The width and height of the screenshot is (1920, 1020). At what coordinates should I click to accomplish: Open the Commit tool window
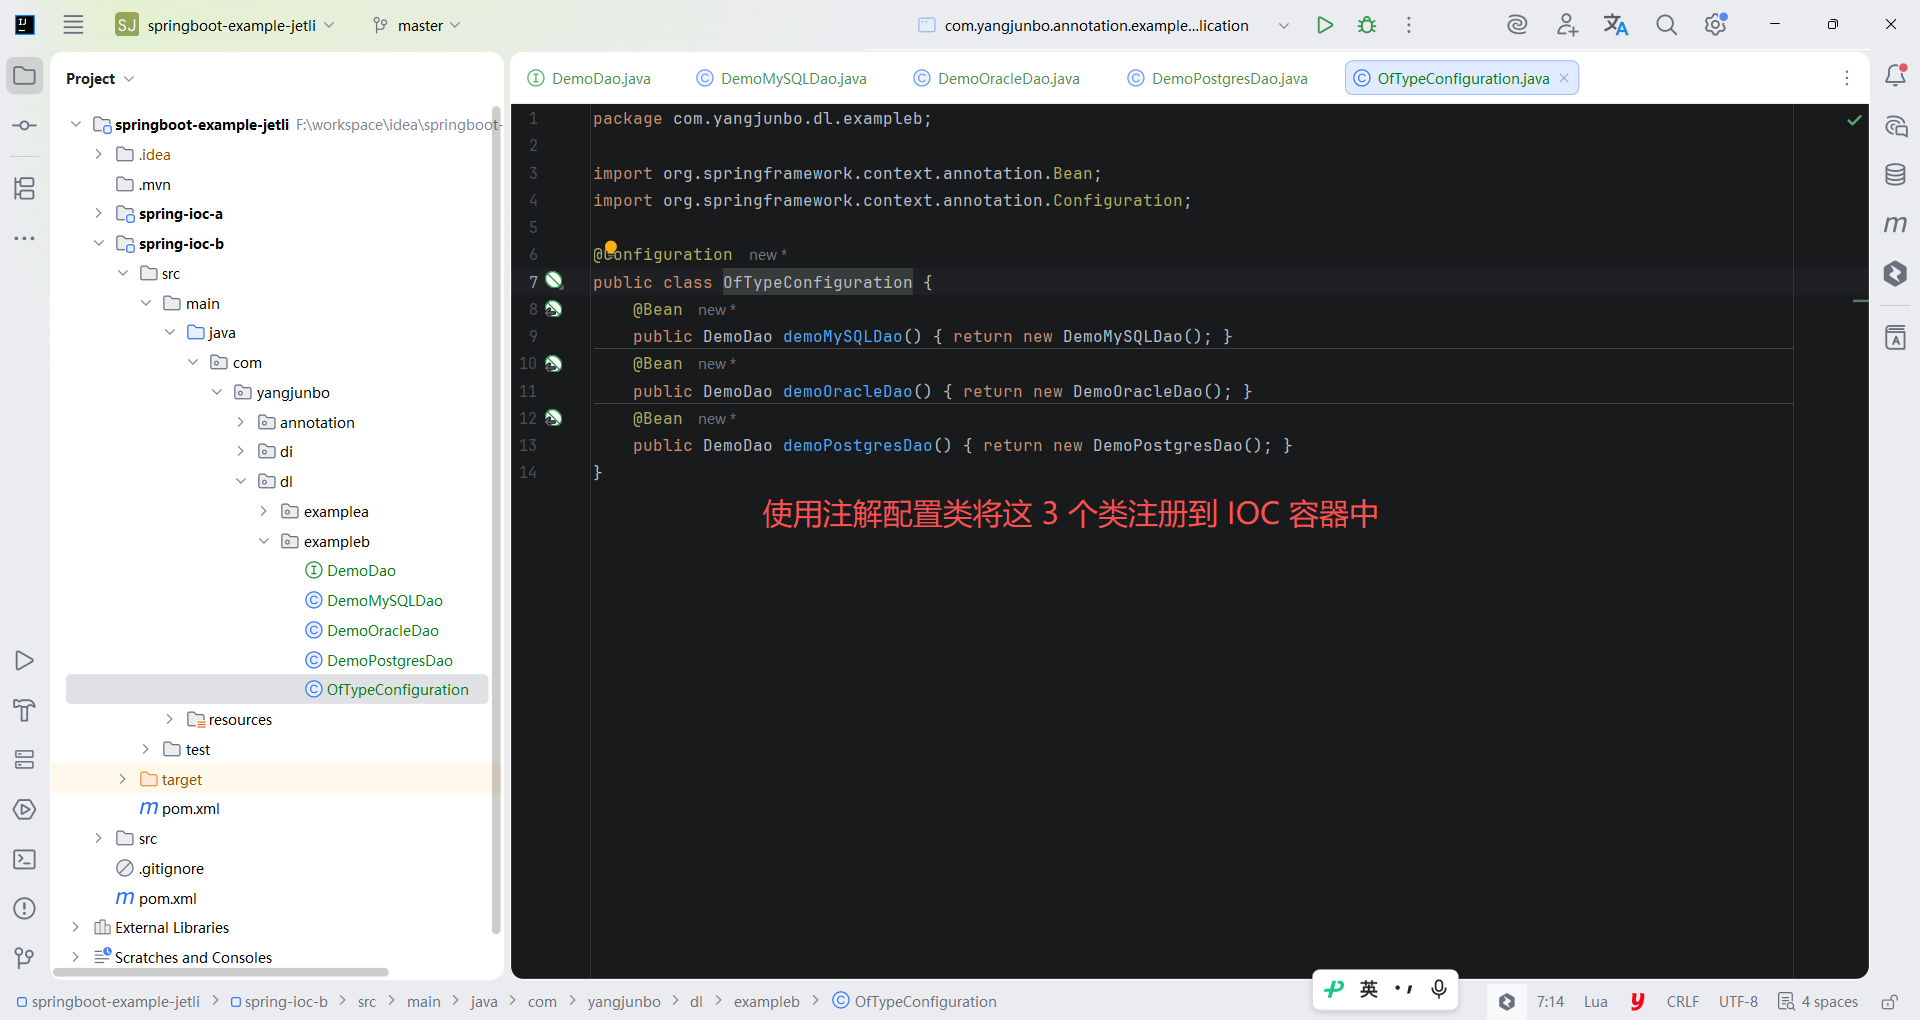coord(25,126)
